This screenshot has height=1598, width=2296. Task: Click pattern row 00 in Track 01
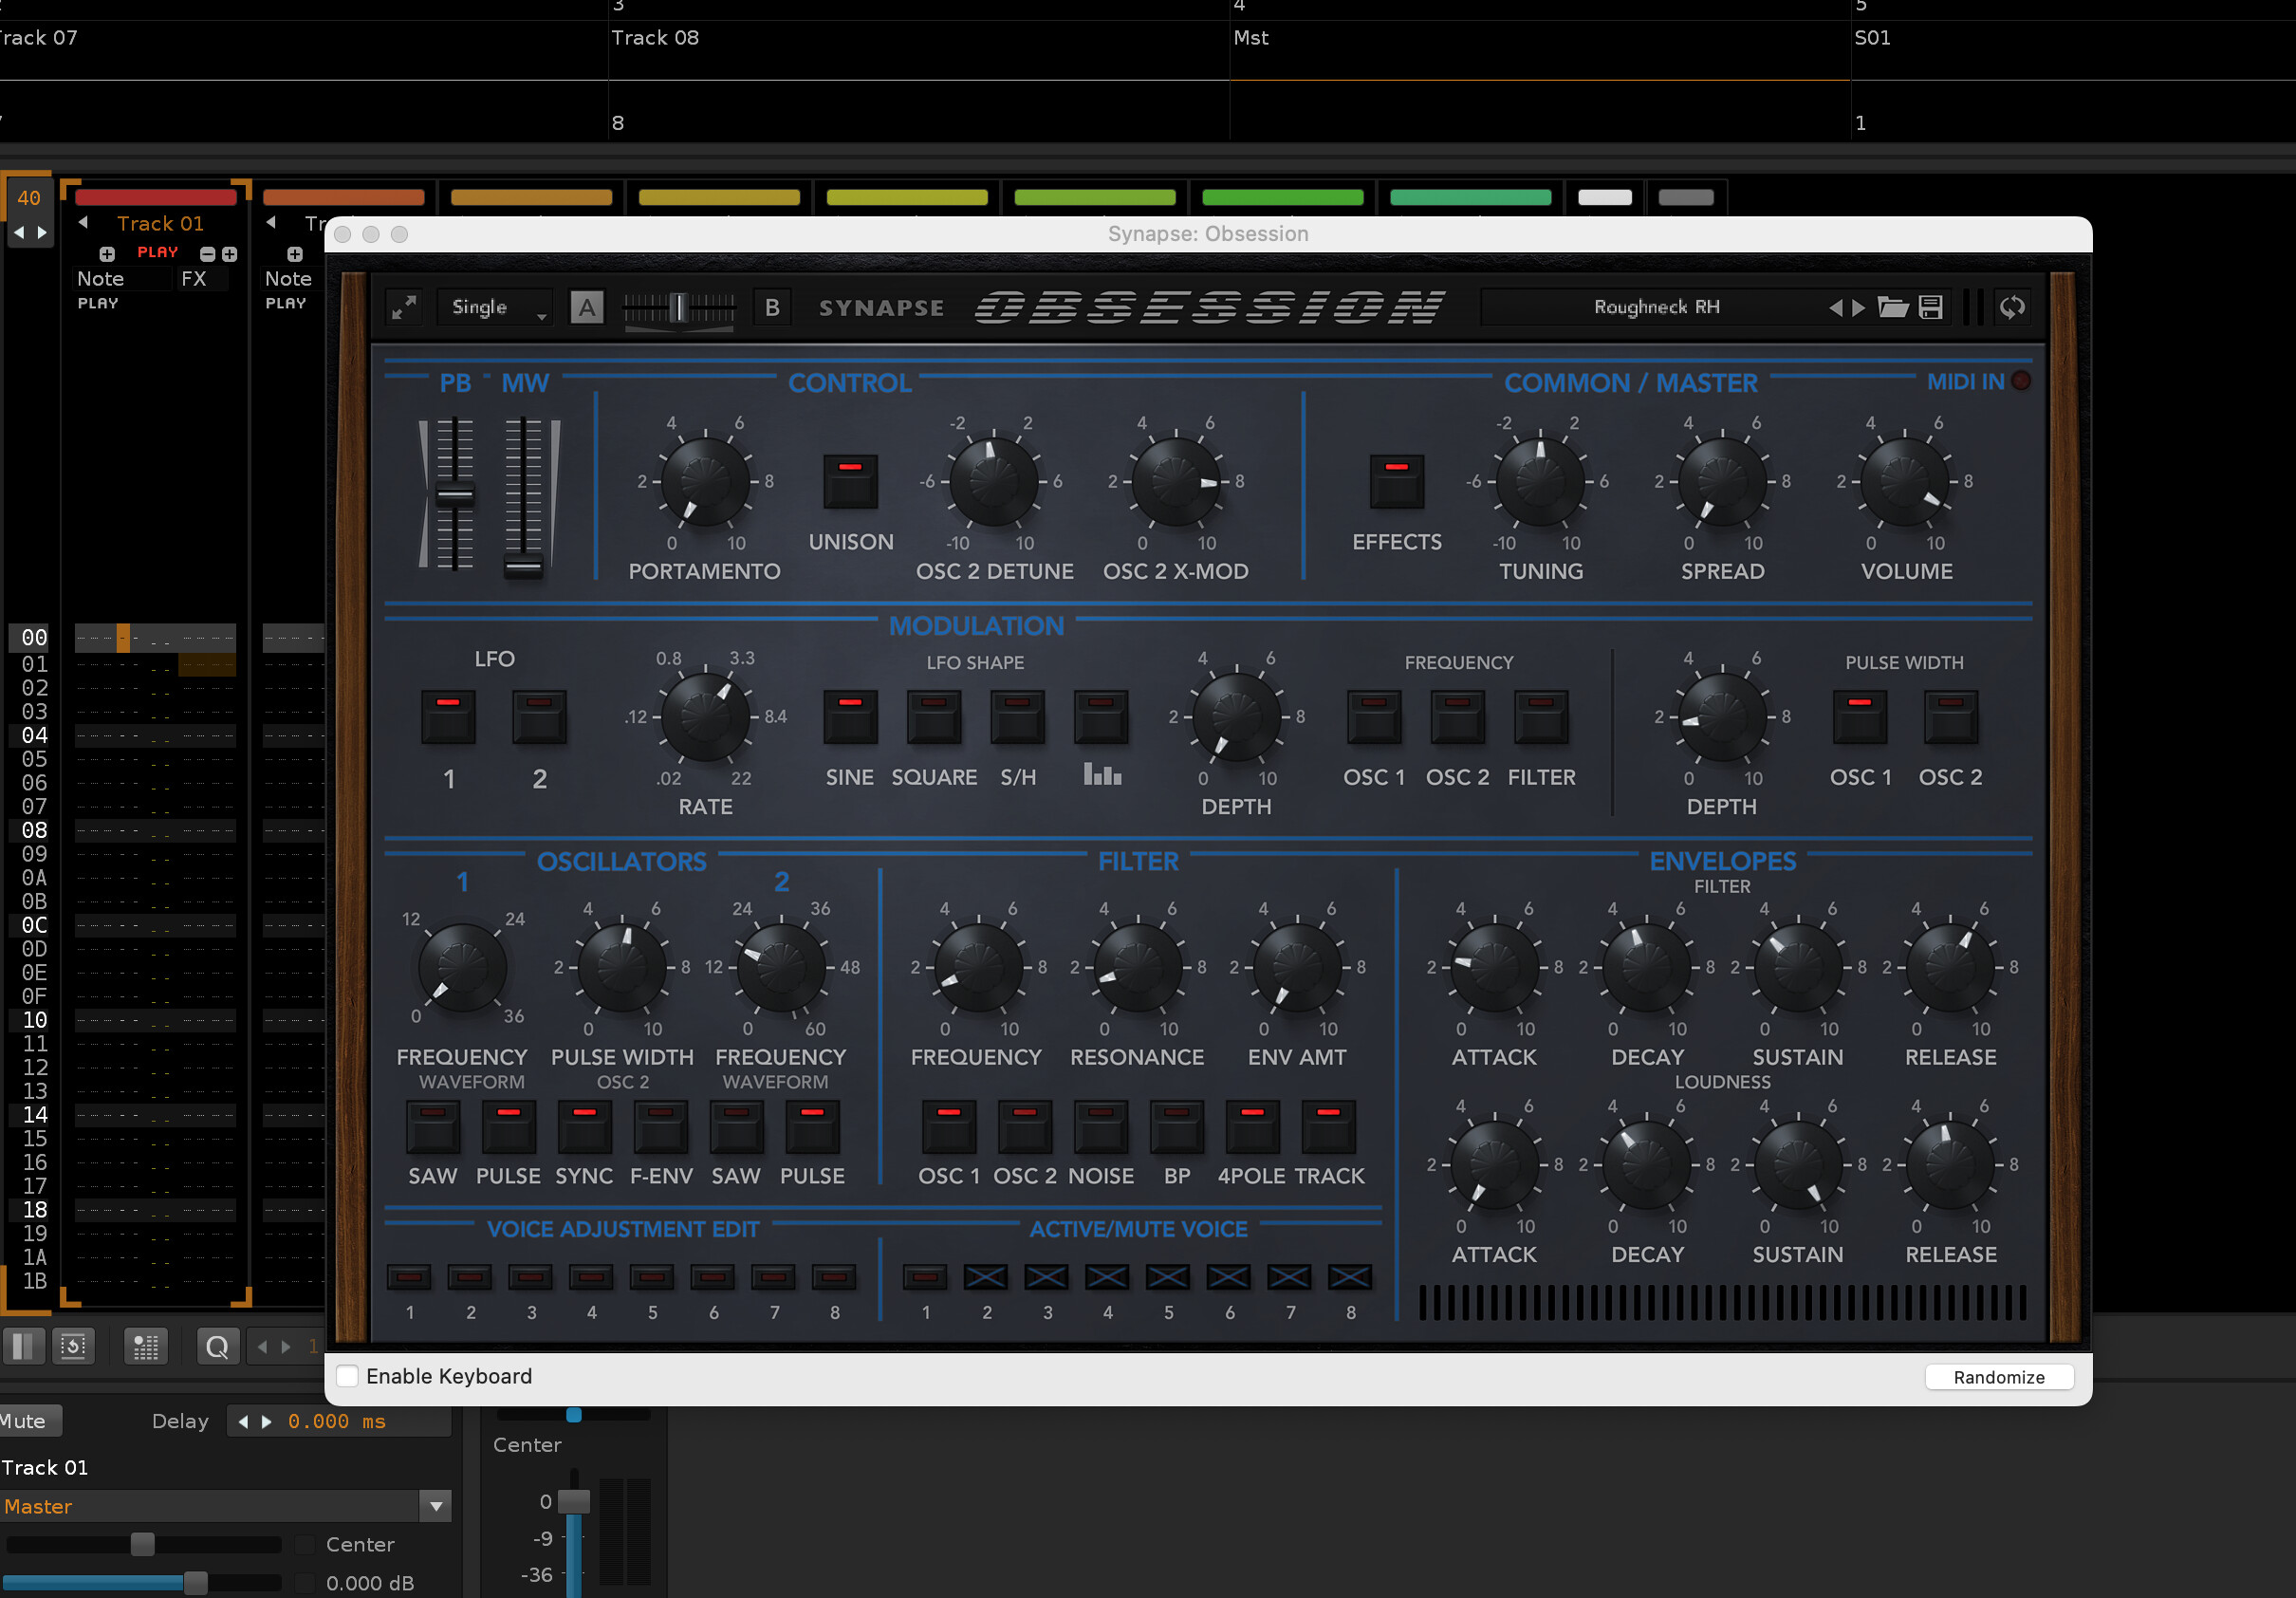[x=155, y=637]
